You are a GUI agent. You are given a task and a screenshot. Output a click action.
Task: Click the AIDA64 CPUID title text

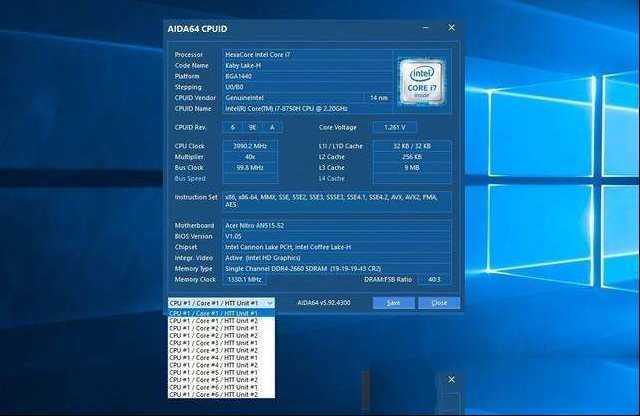point(197,29)
